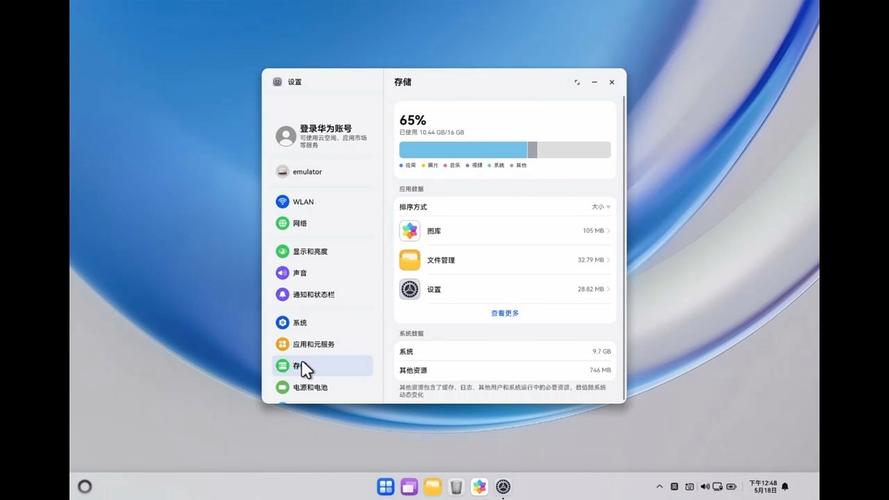Open 设置 app storage entry
889x500 pixels.
[505, 289]
